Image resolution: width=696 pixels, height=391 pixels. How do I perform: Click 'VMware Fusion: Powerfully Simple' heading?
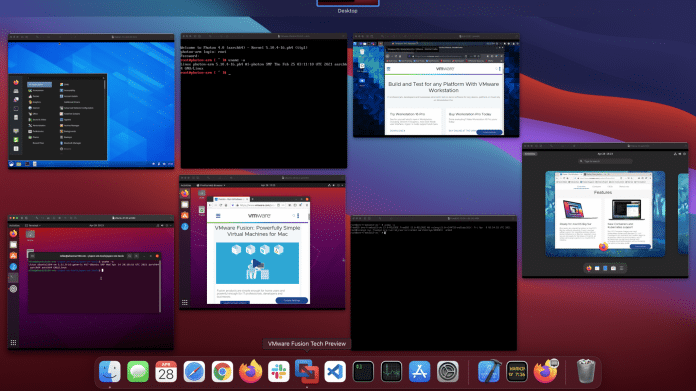click(257, 231)
